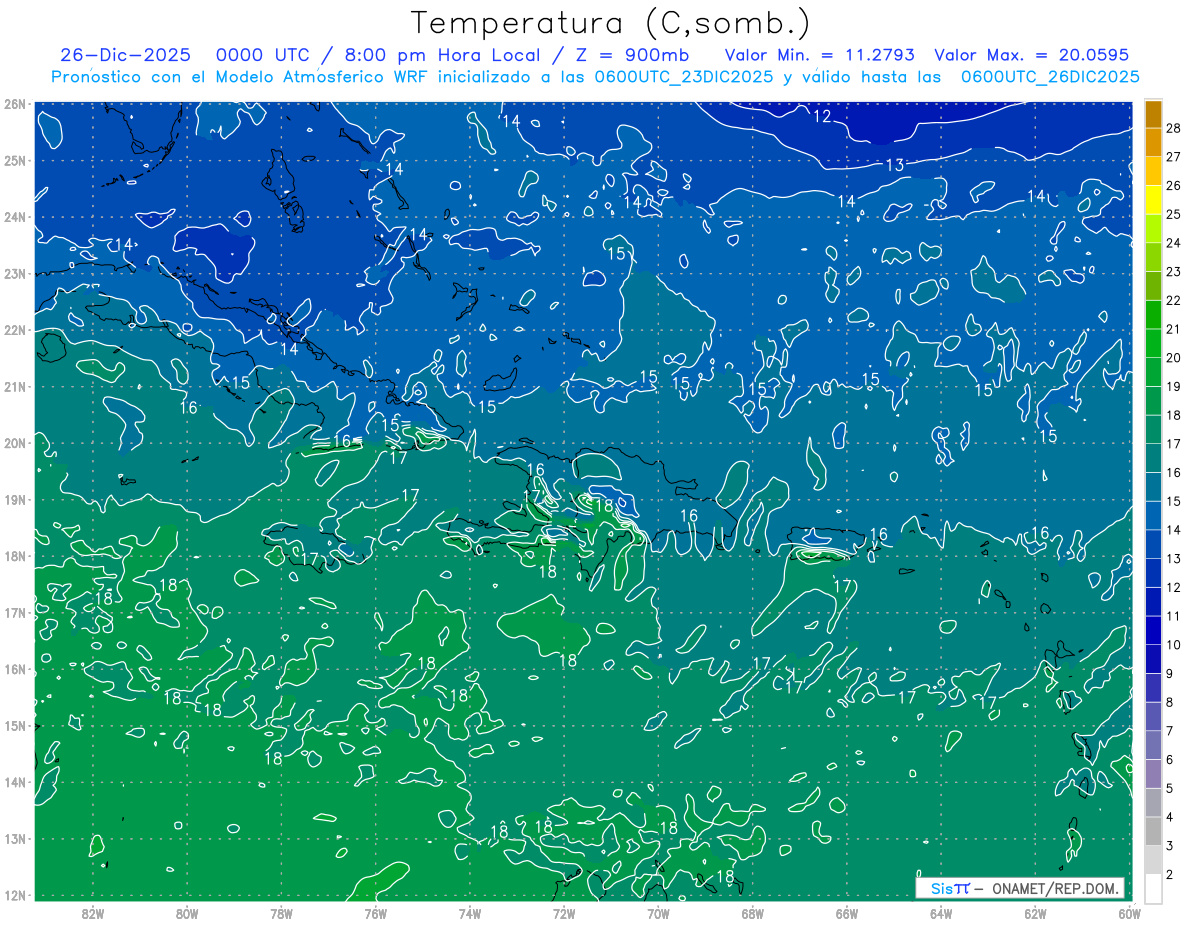
Task: Click the "19N" latitude axis label
Action: 14,499
